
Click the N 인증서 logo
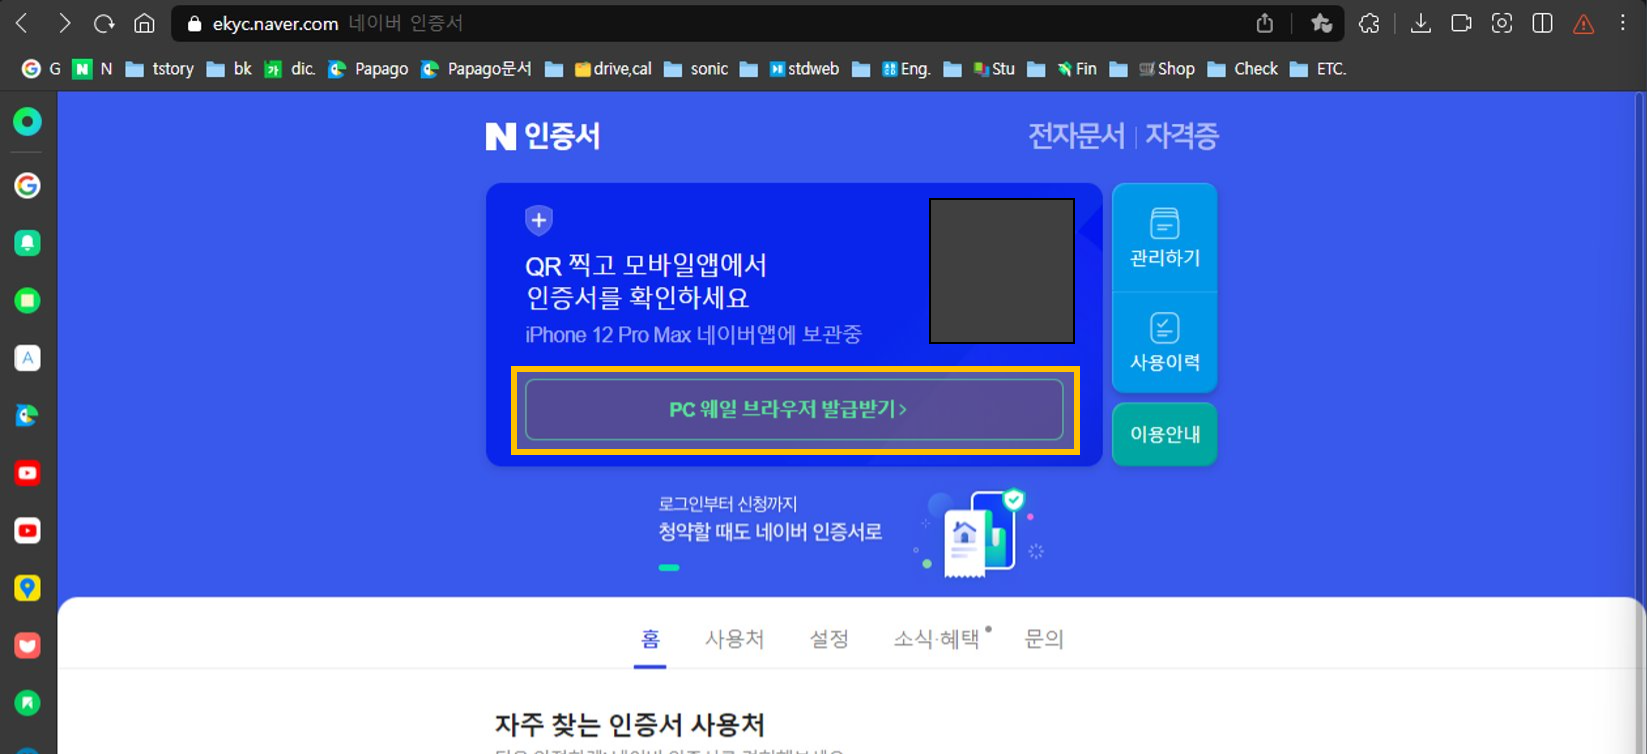(543, 136)
